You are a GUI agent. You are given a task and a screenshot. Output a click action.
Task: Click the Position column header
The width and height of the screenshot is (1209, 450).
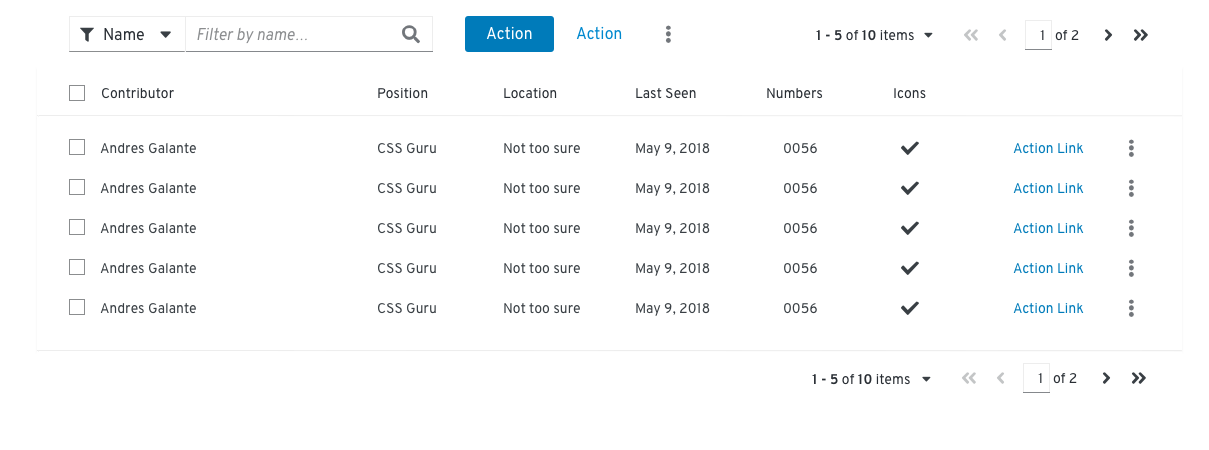coord(402,93)
